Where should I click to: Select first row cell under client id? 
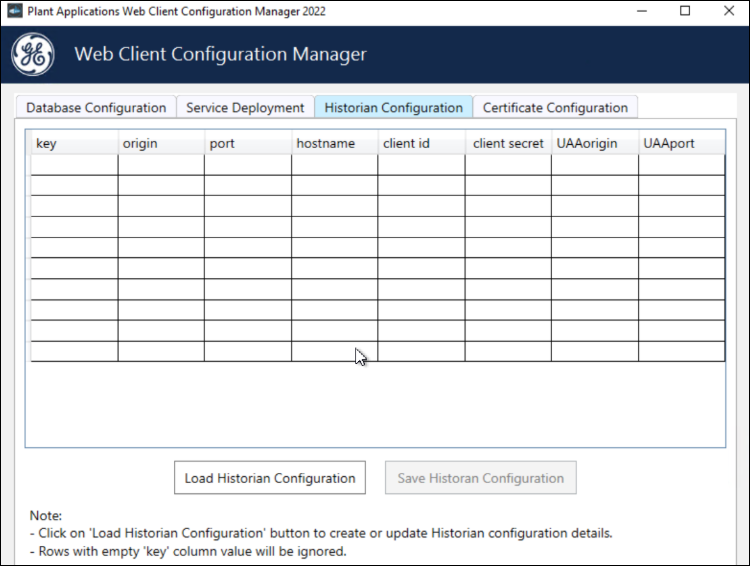[421, 165]
